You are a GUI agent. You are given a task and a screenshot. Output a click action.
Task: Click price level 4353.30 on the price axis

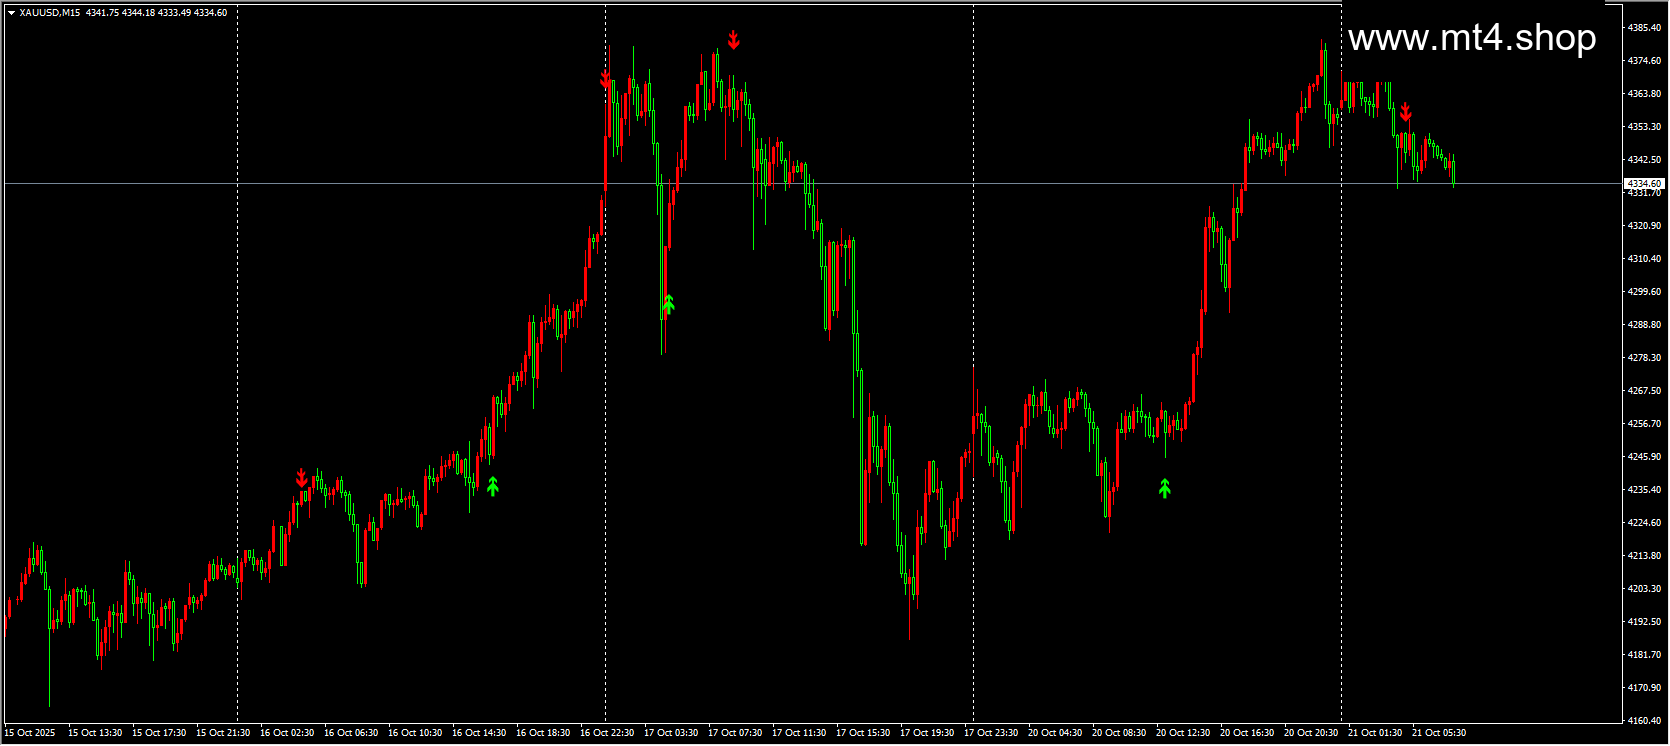[1645, 127]
